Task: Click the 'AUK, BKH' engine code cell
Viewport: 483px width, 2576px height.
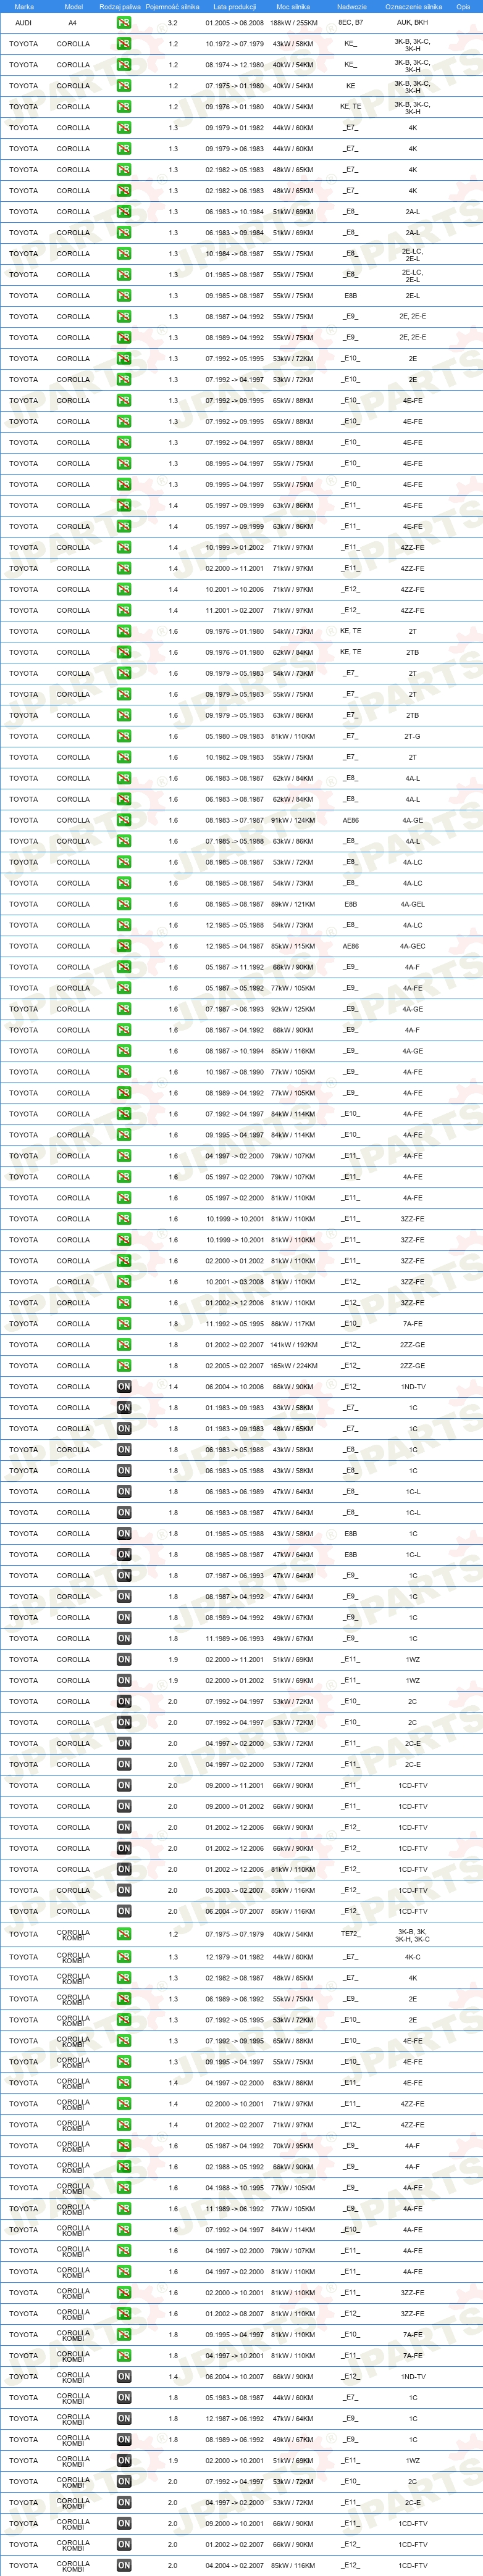Action: [412, 22]
